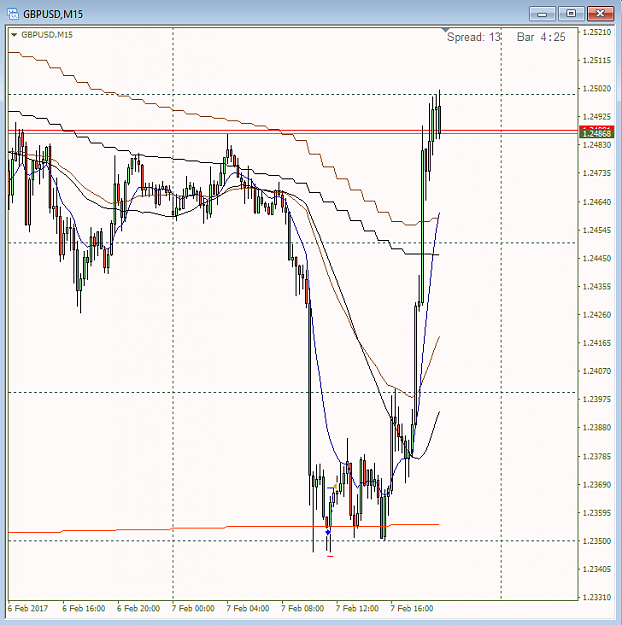Click price scale value 1.25020
This screenshot has height=625, width=622.
(x=597, y=88)
